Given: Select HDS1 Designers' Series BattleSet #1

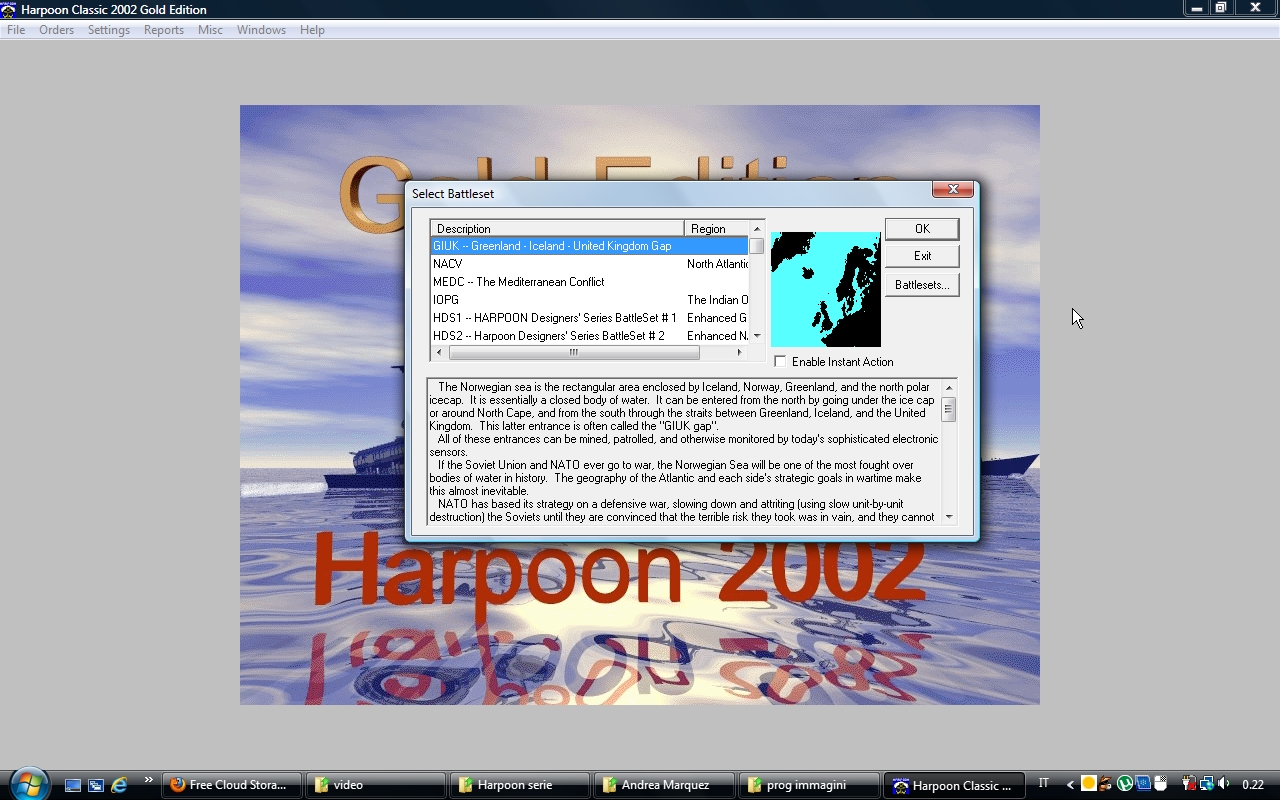Looking at the screenshot, I should (589, 318).
